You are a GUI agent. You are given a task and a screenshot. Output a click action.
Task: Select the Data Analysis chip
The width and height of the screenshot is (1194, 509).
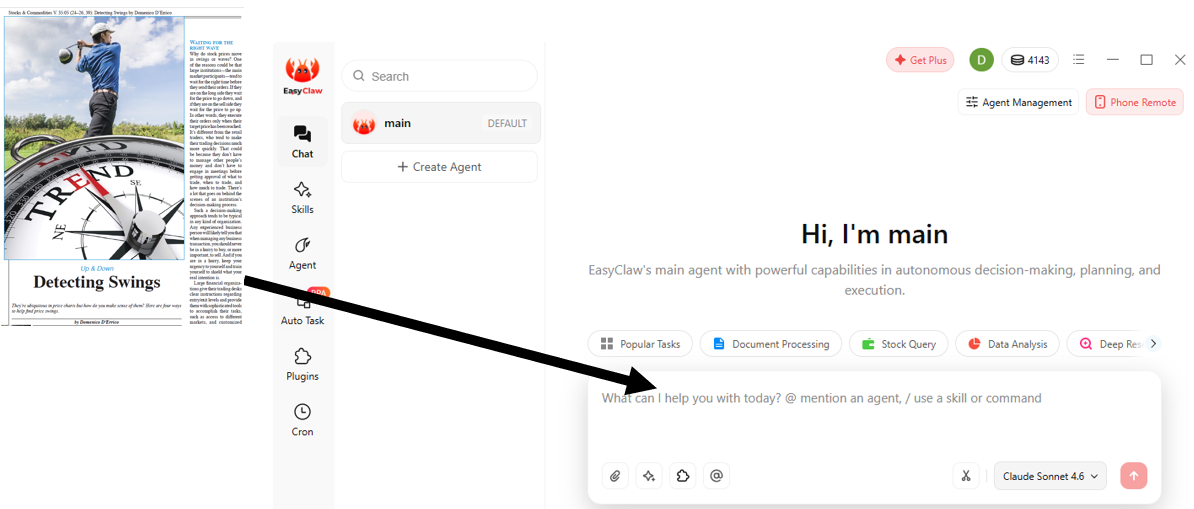tap(1007, 344)
